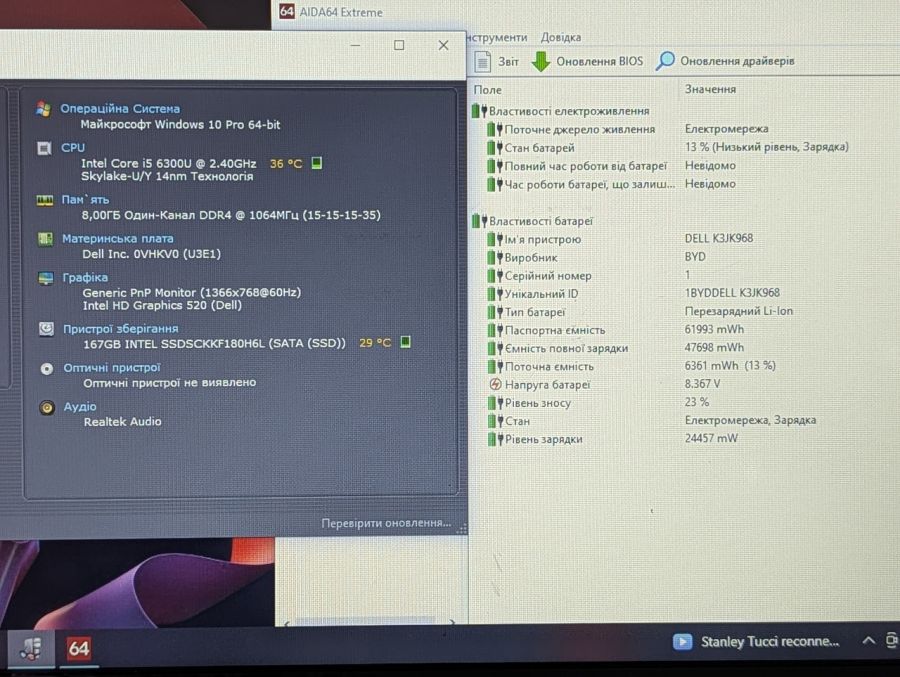Click the Напруга батареї voltage icon
This screenshot has height=677, width=900.
pos(495,385)
